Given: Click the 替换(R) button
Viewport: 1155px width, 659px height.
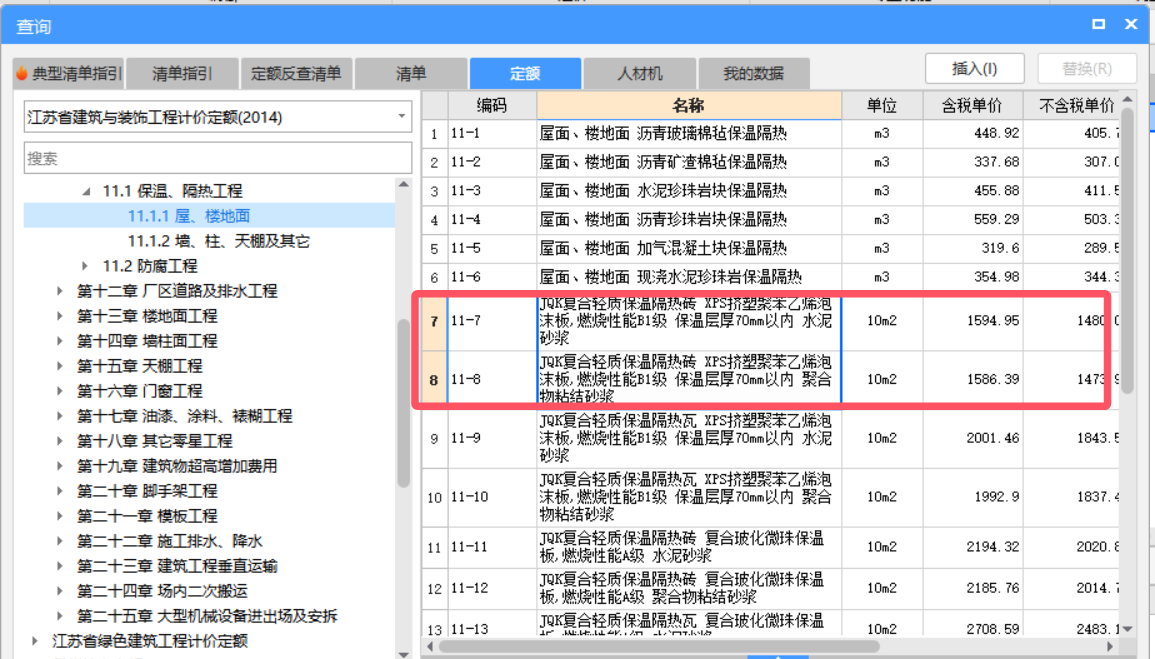Looking at the screenshot, I should pos(1086,68).
